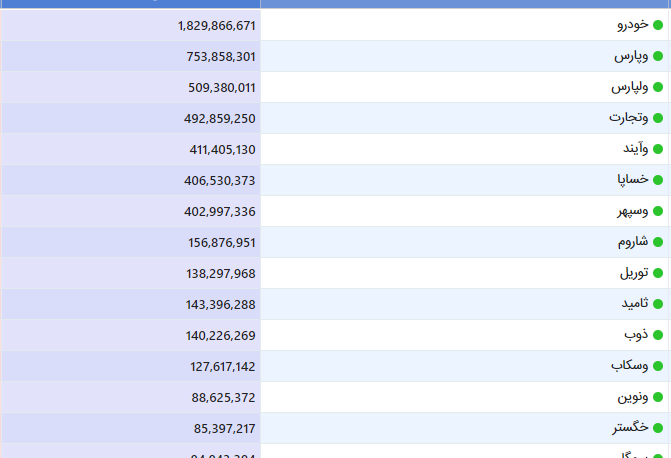Select the توریل symbol name
Image resolution: width=671 pixels, height=458 pixels.
(634, 273)
